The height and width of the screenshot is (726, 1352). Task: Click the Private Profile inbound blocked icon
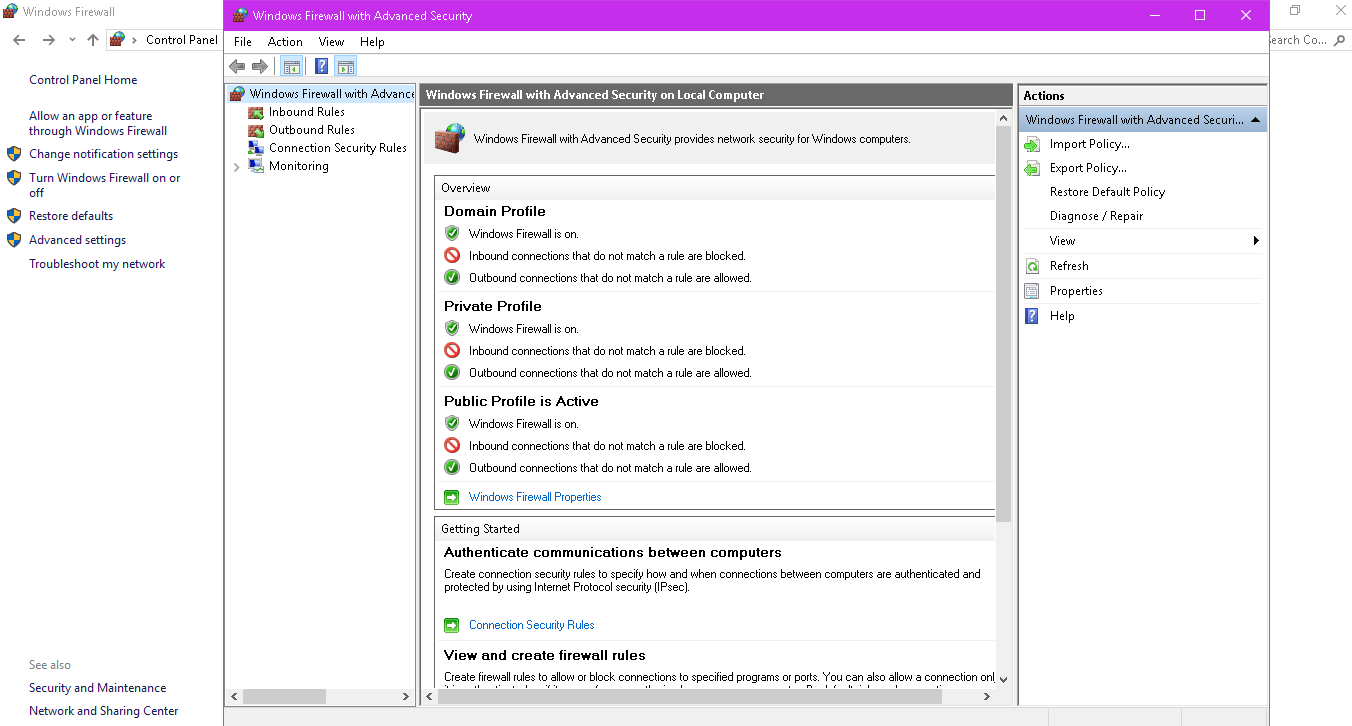tap(452, 351)
